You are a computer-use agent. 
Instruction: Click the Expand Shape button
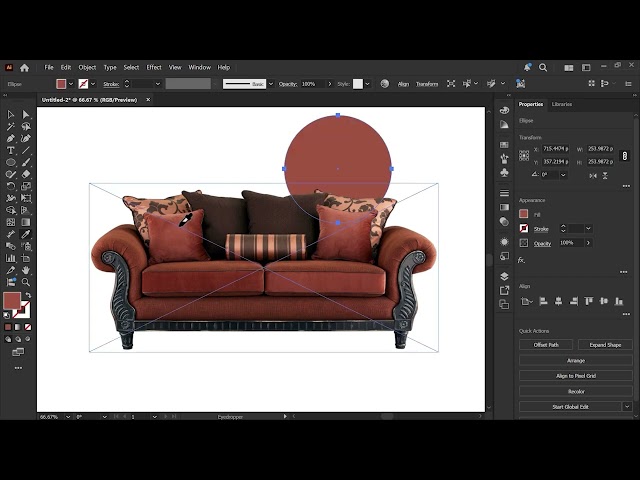pyautogui.click(x=605, y=345)
